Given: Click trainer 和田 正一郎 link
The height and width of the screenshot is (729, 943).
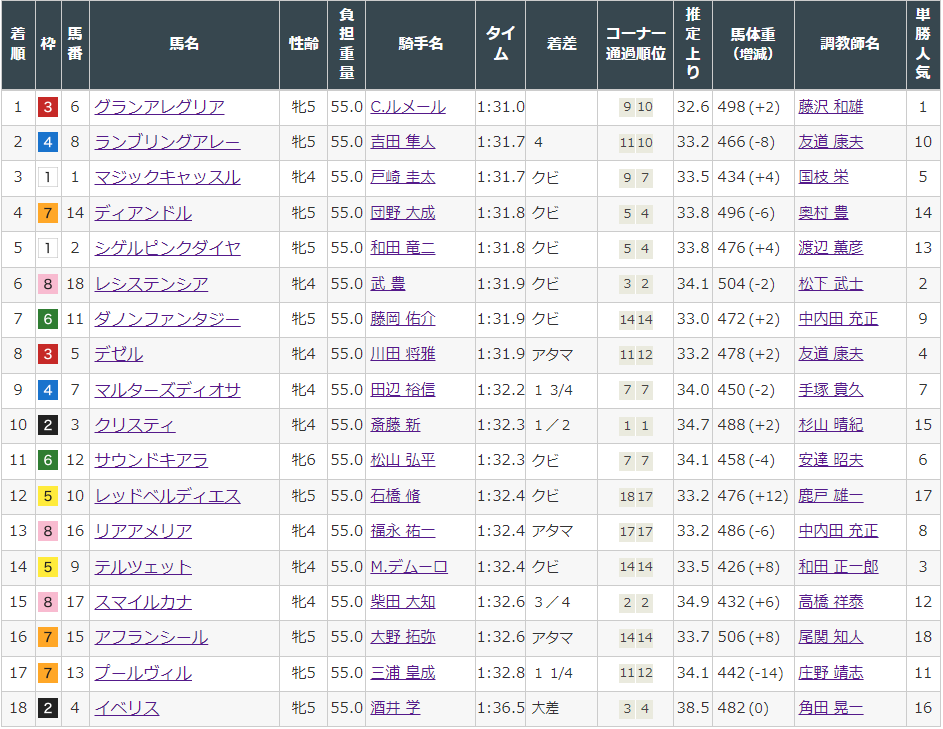Looking at the screenshot, I should point(838,567).
